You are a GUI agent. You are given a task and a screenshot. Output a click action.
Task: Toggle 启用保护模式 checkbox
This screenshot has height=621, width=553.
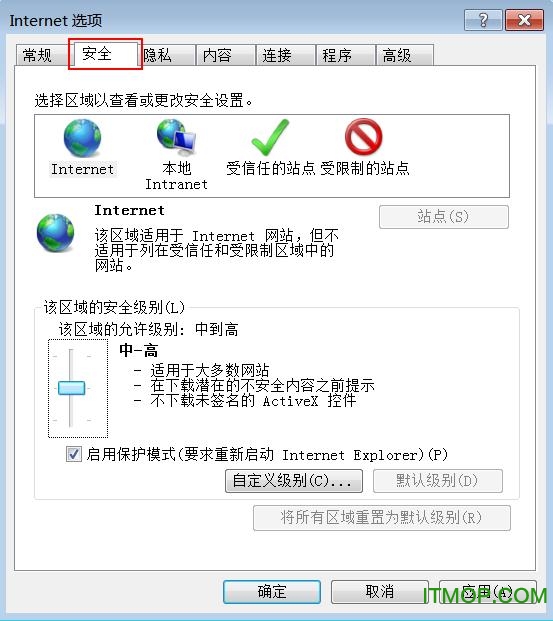point(74,454)
